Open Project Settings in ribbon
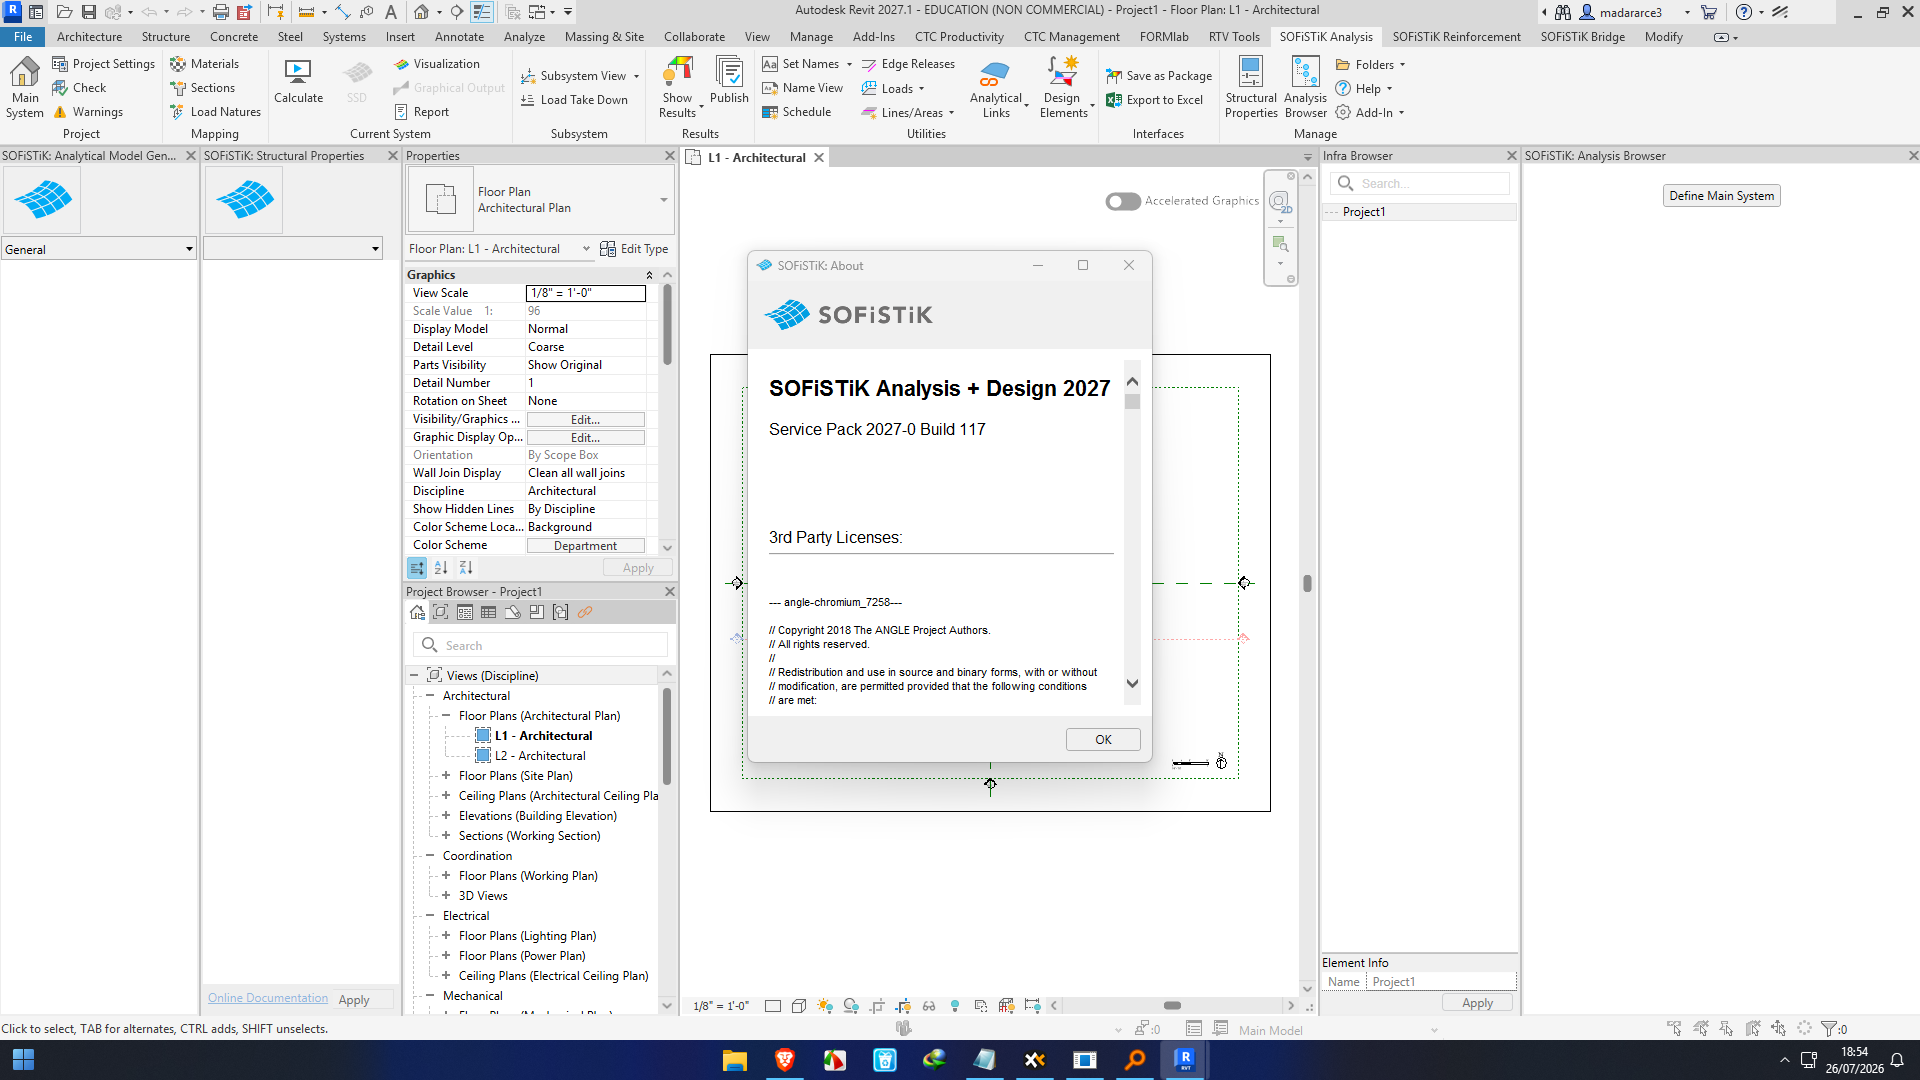 click(x=104, y=64)
